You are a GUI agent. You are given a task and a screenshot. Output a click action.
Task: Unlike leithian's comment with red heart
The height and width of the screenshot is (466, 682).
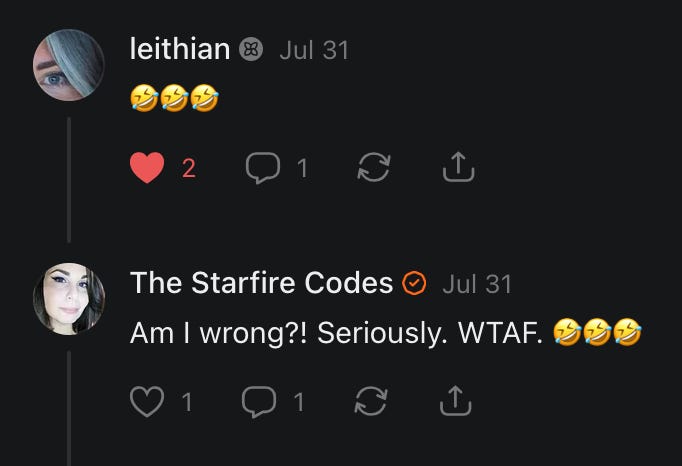[147, 168]
